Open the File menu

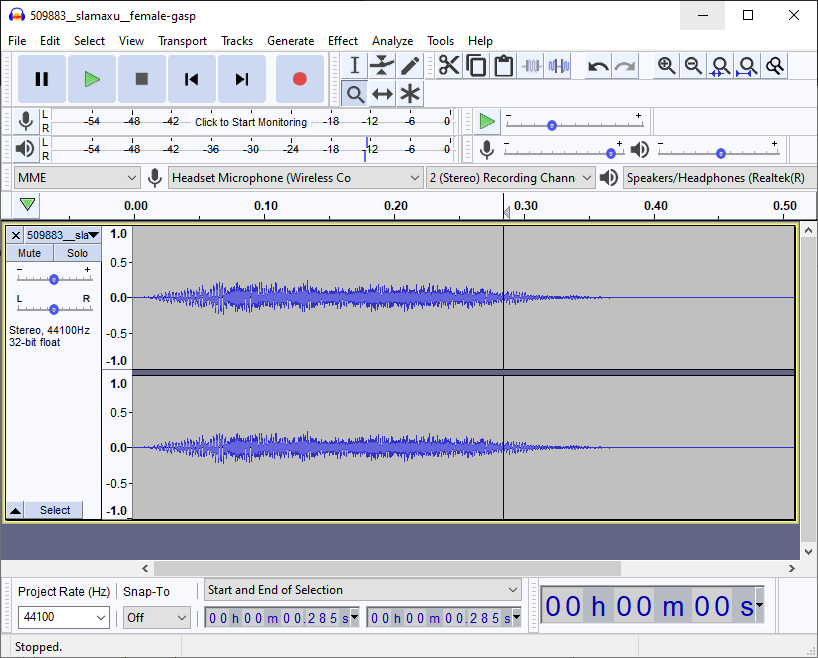[x=17, y=41]
